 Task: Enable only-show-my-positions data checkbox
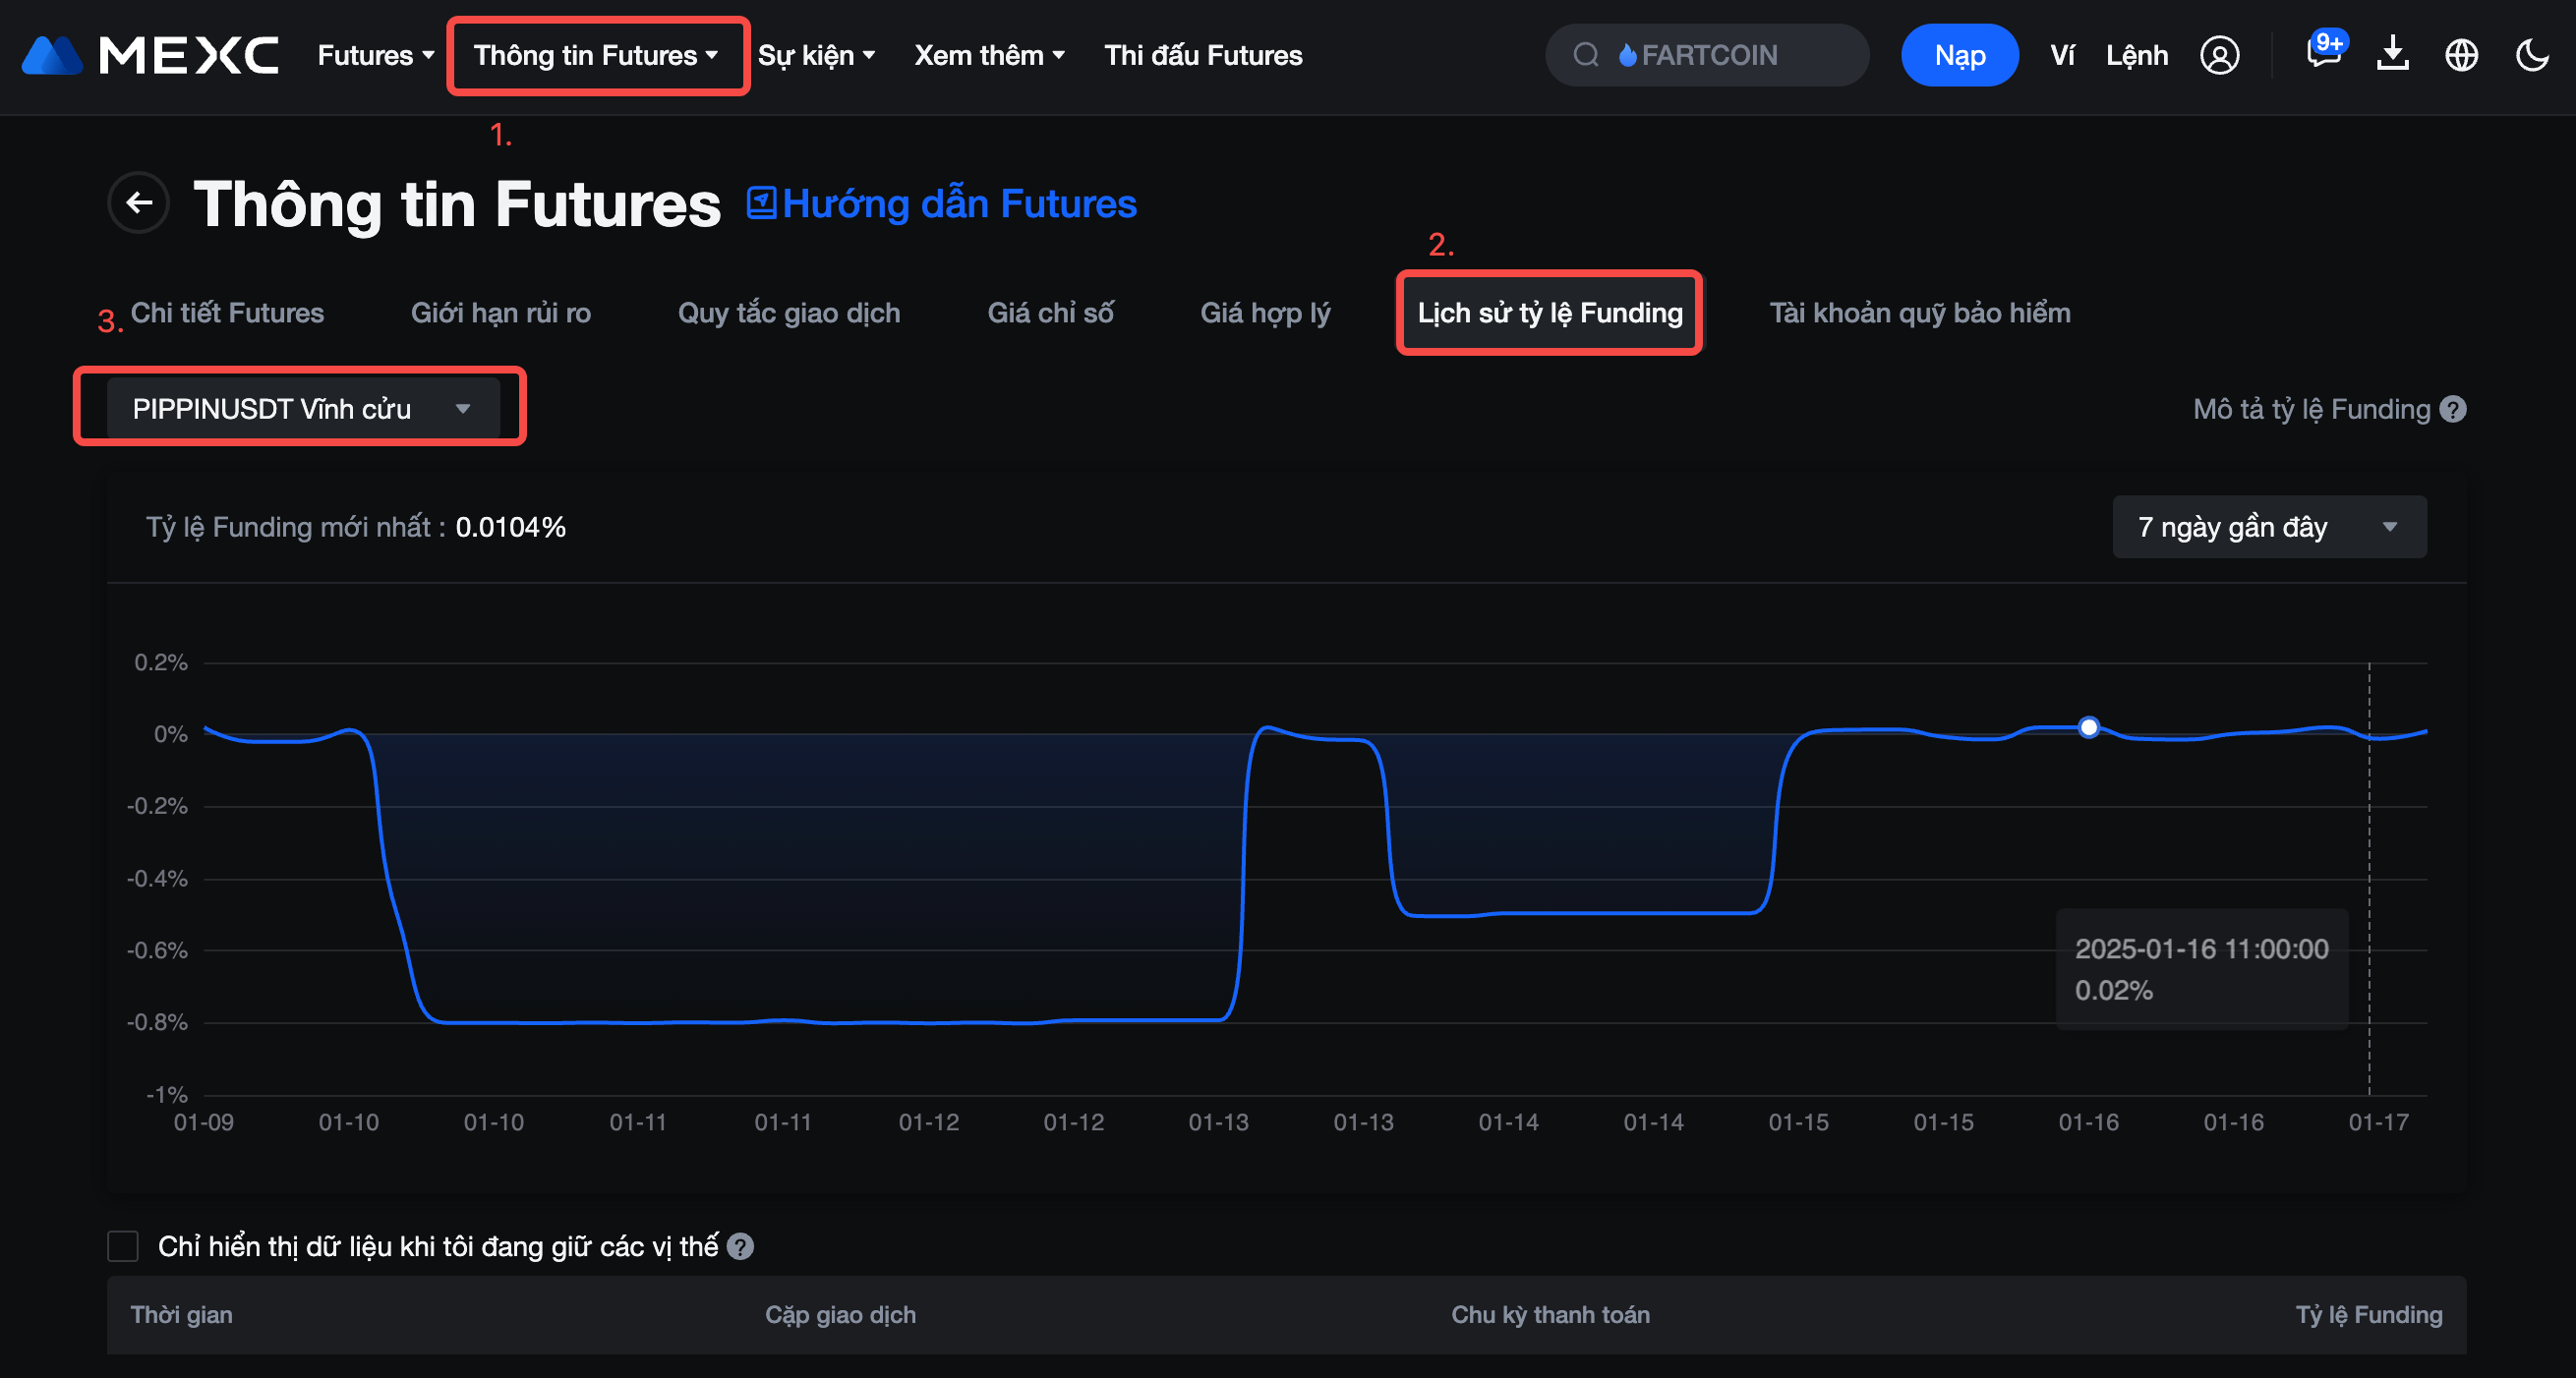(x=123, y=1246)
